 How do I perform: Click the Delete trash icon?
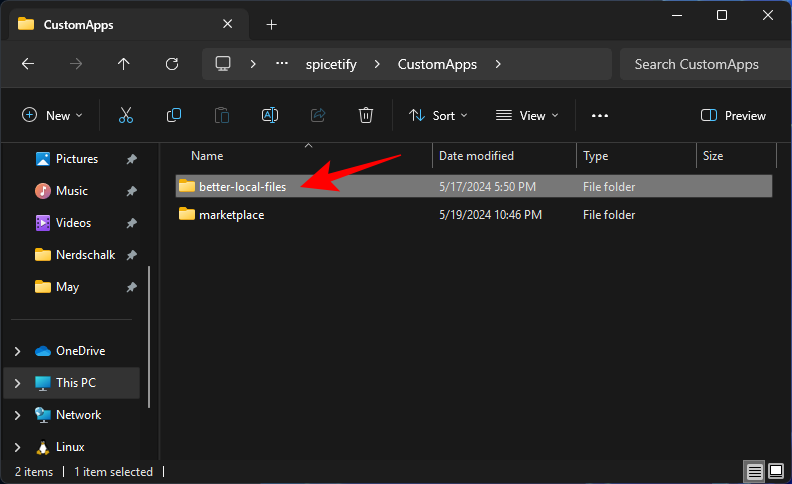366,116
